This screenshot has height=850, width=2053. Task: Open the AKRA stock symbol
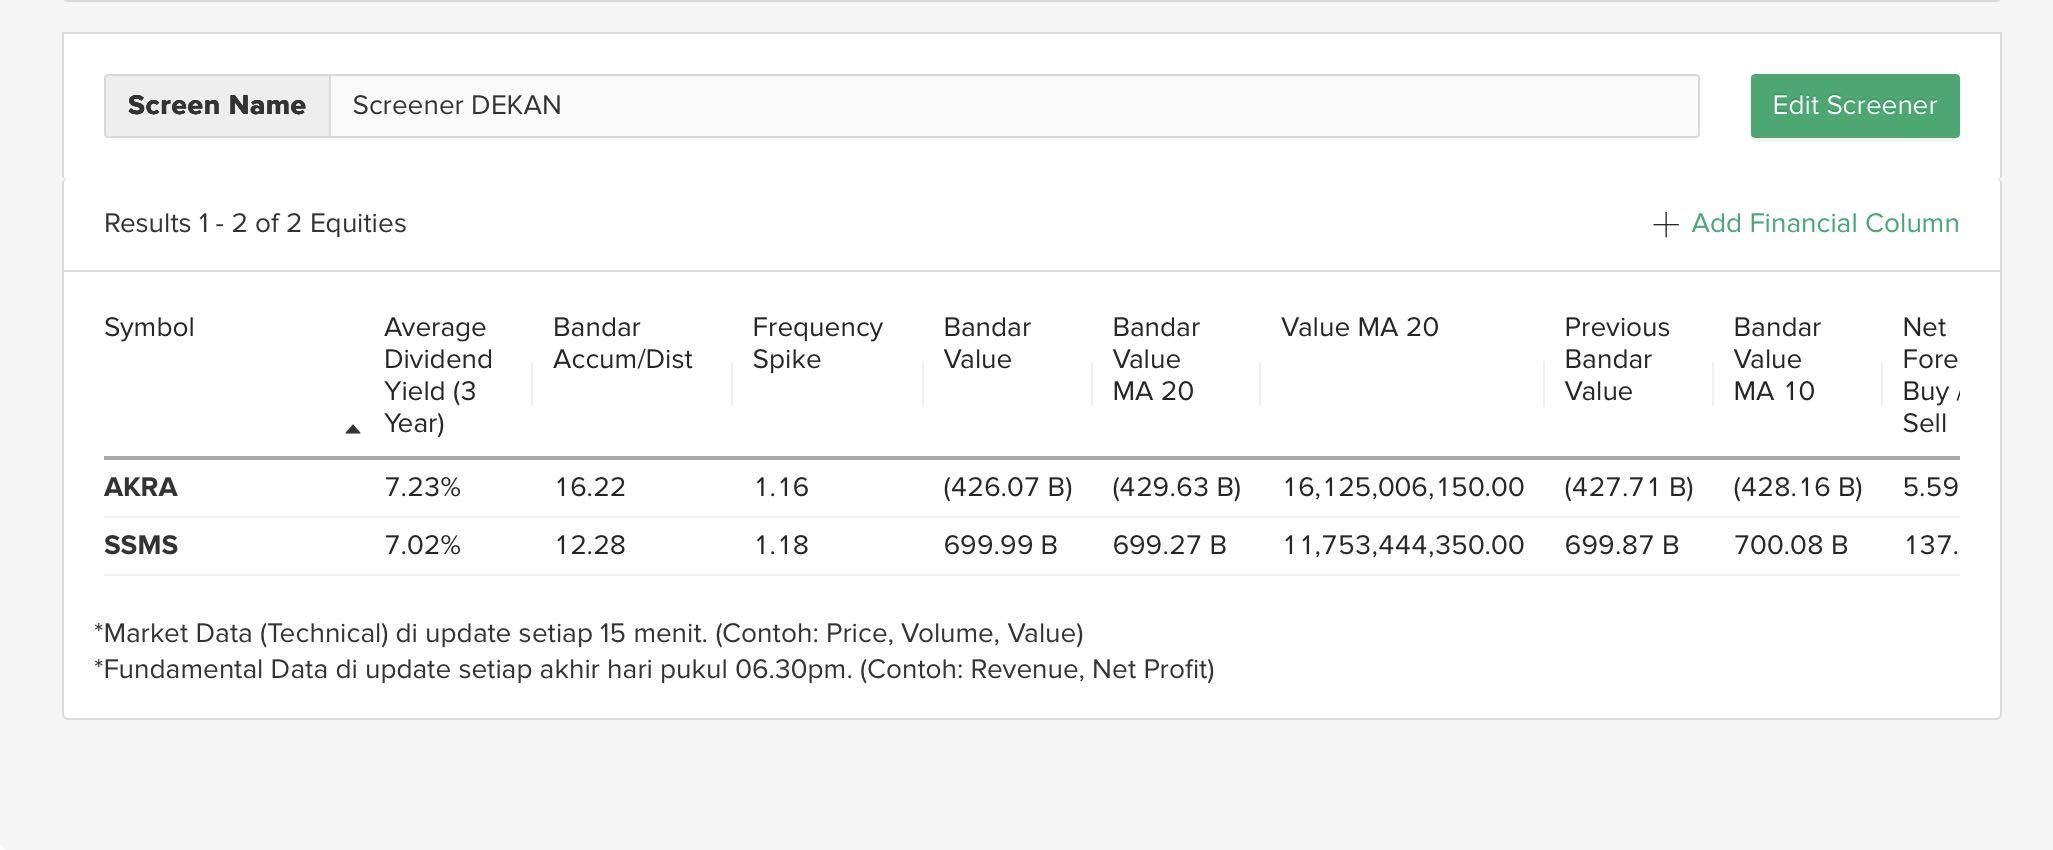point(141,488)
